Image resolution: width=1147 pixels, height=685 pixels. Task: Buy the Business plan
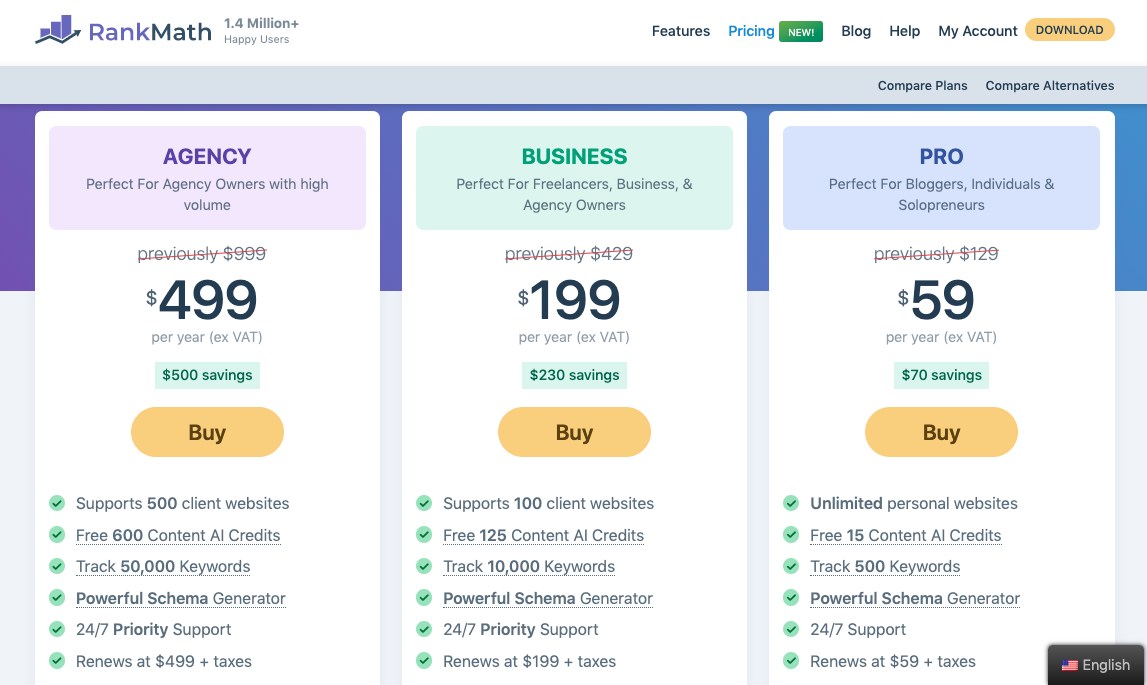[574, 432]
